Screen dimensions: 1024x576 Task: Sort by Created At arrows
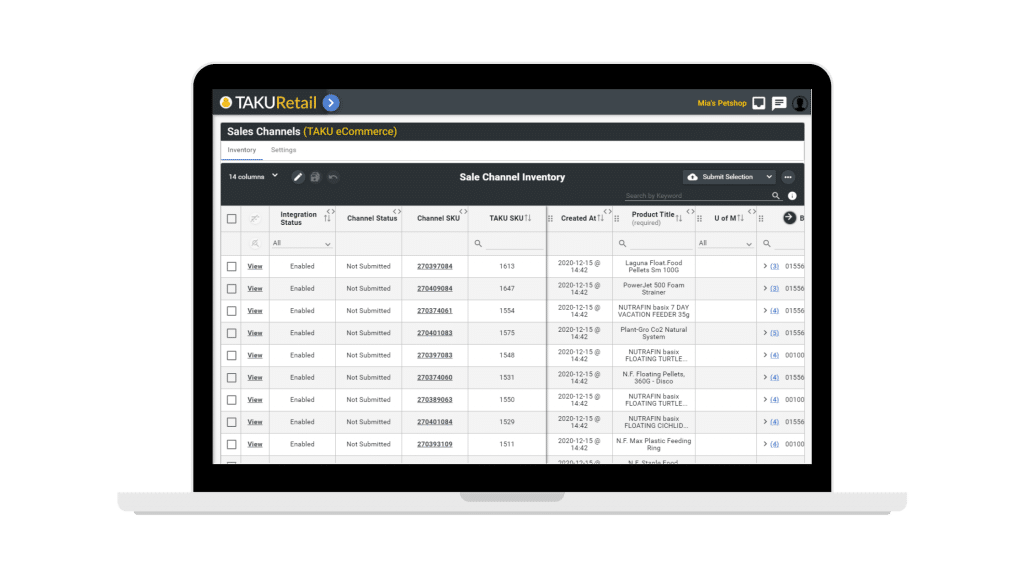click(600, 218)
